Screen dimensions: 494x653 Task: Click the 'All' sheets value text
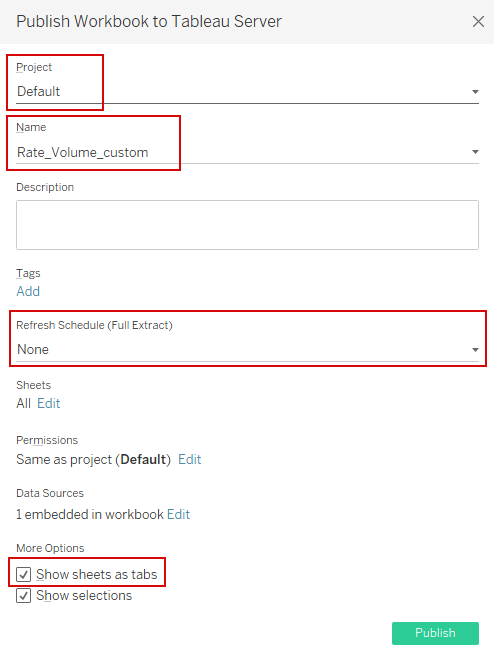tap(23, 403)
